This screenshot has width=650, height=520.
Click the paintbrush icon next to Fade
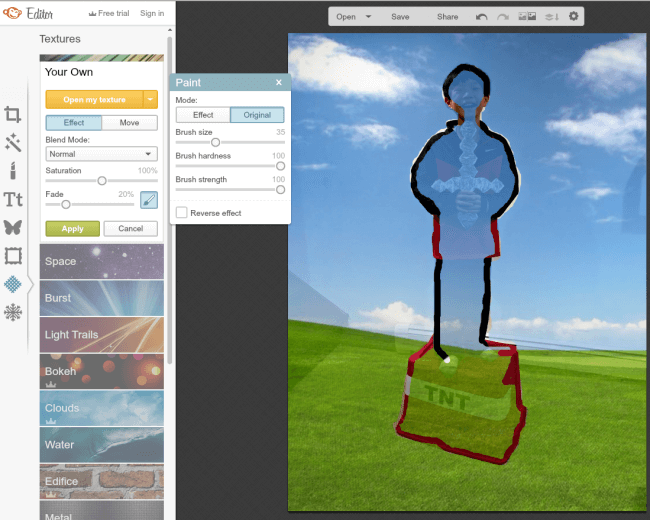(x=149, y=200)
